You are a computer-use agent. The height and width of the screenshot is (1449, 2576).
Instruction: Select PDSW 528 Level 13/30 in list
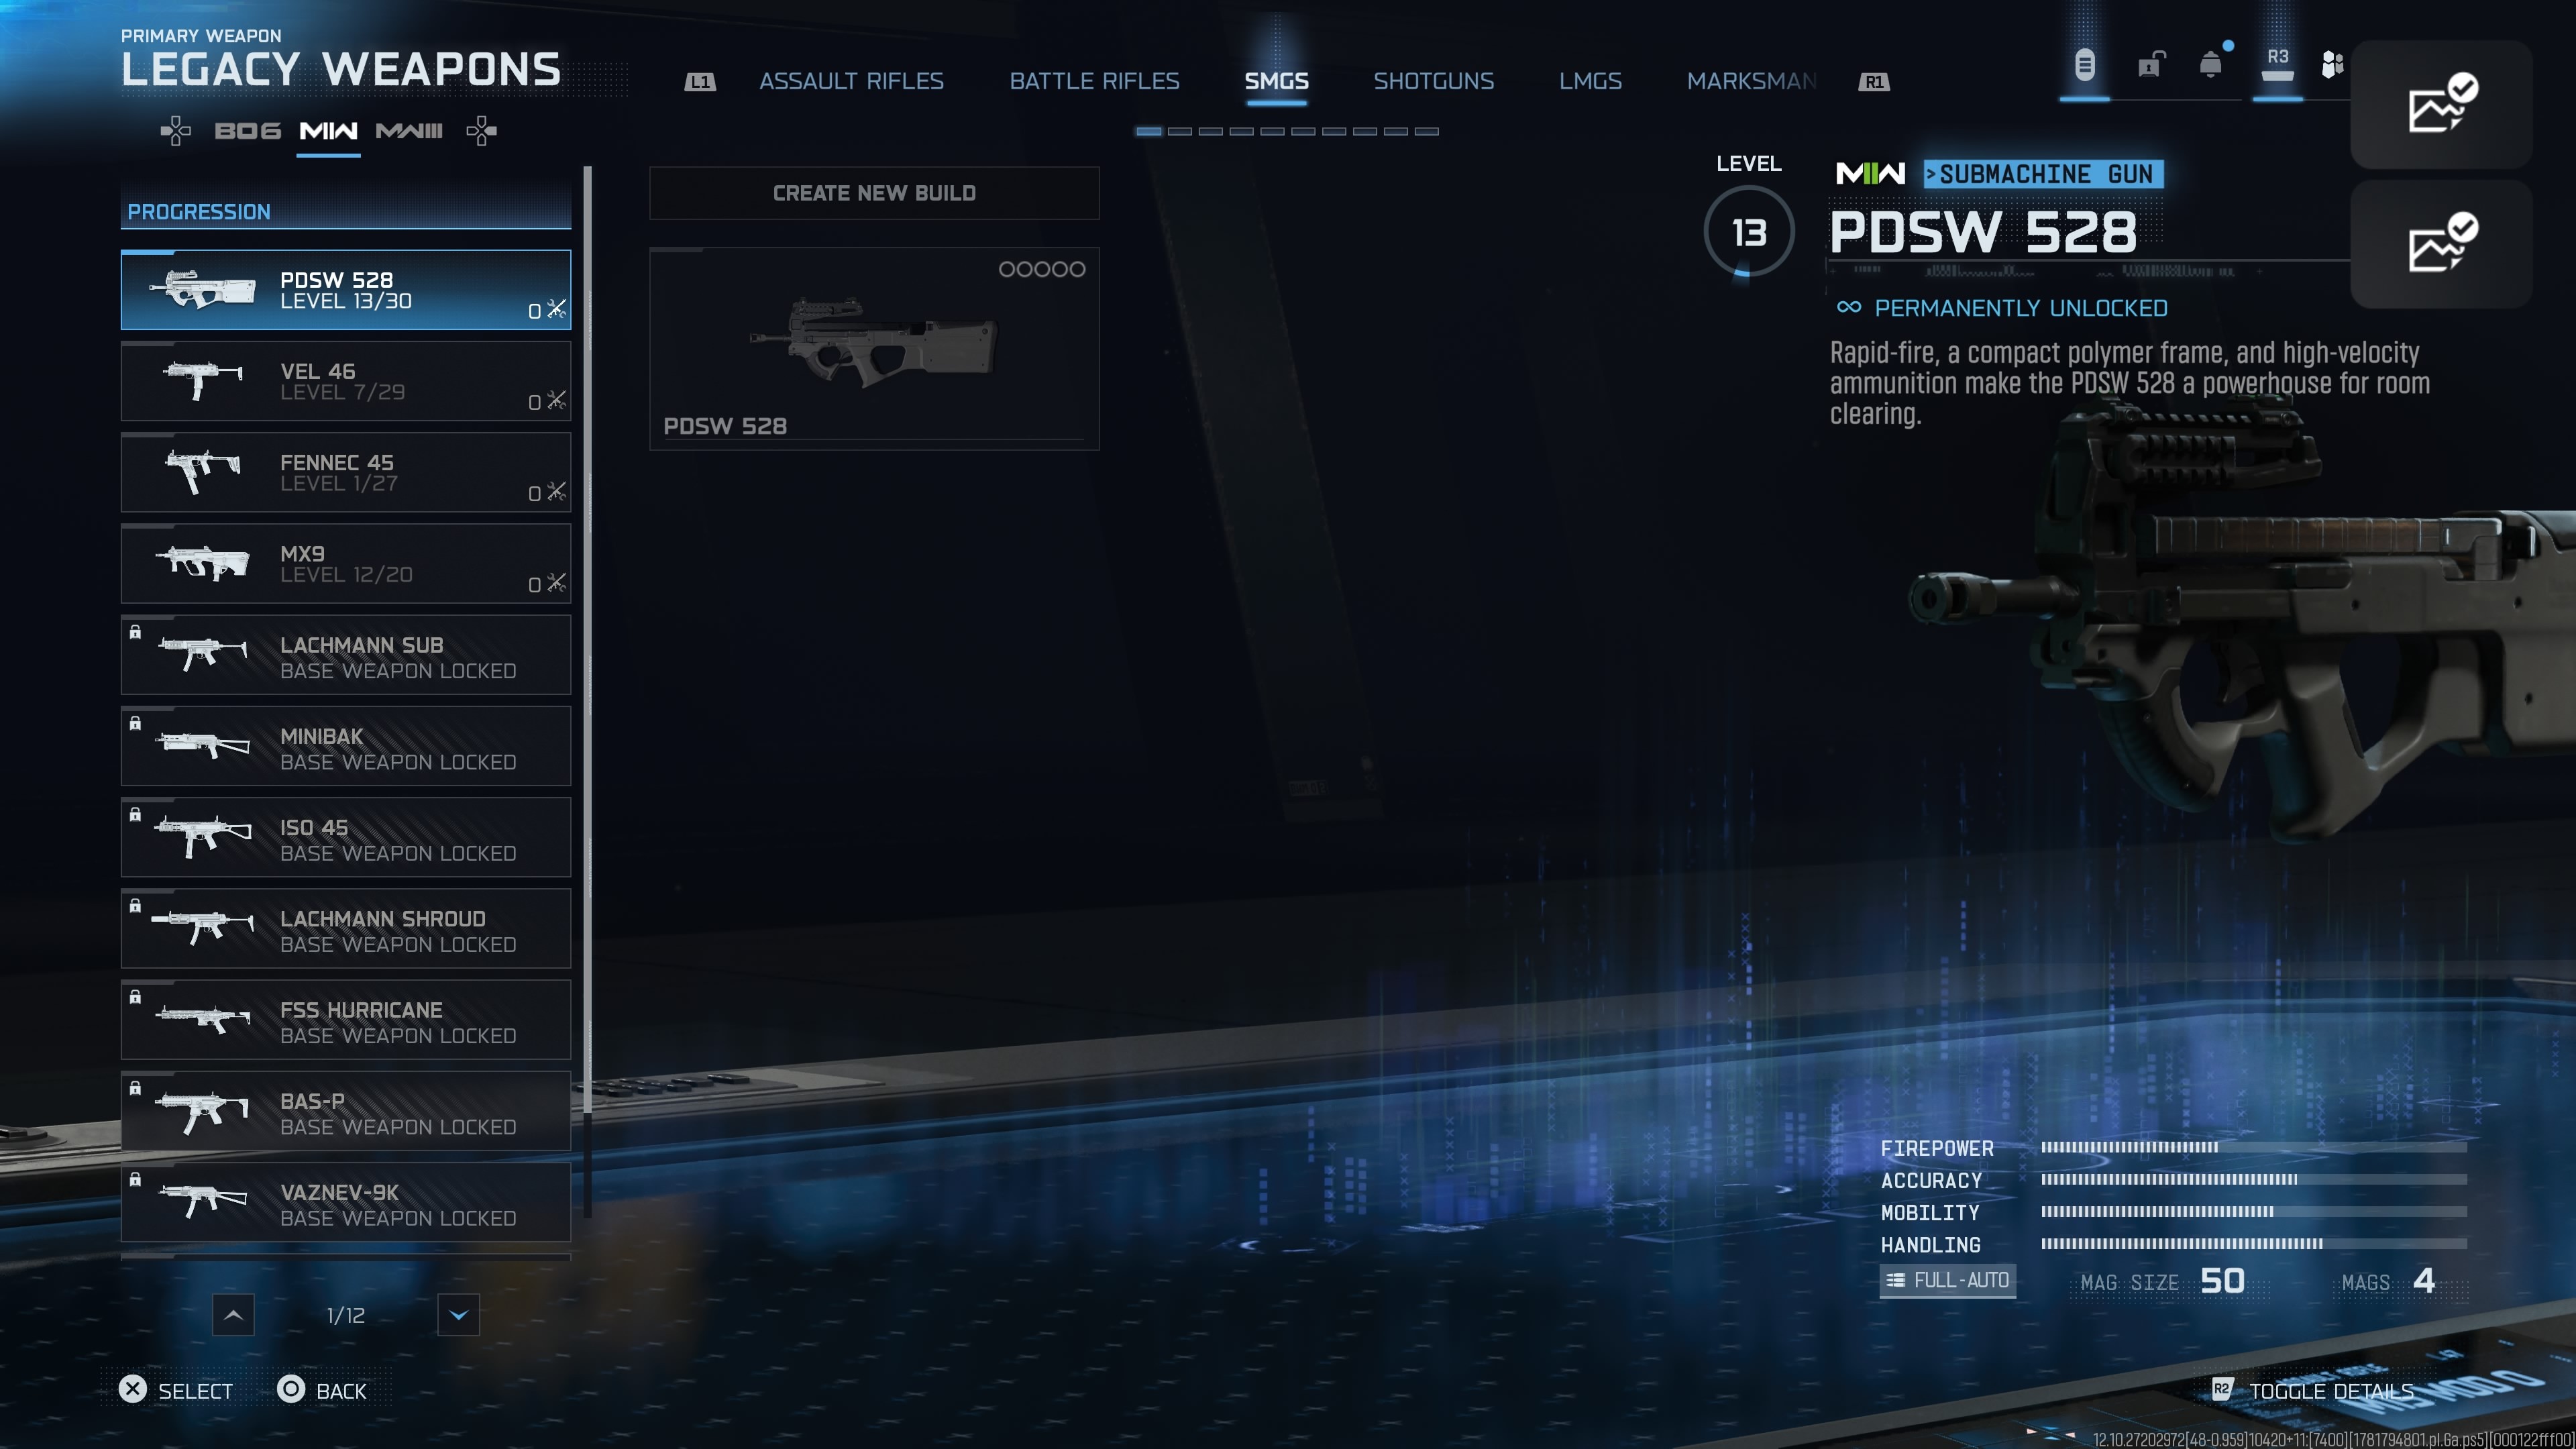346,290
